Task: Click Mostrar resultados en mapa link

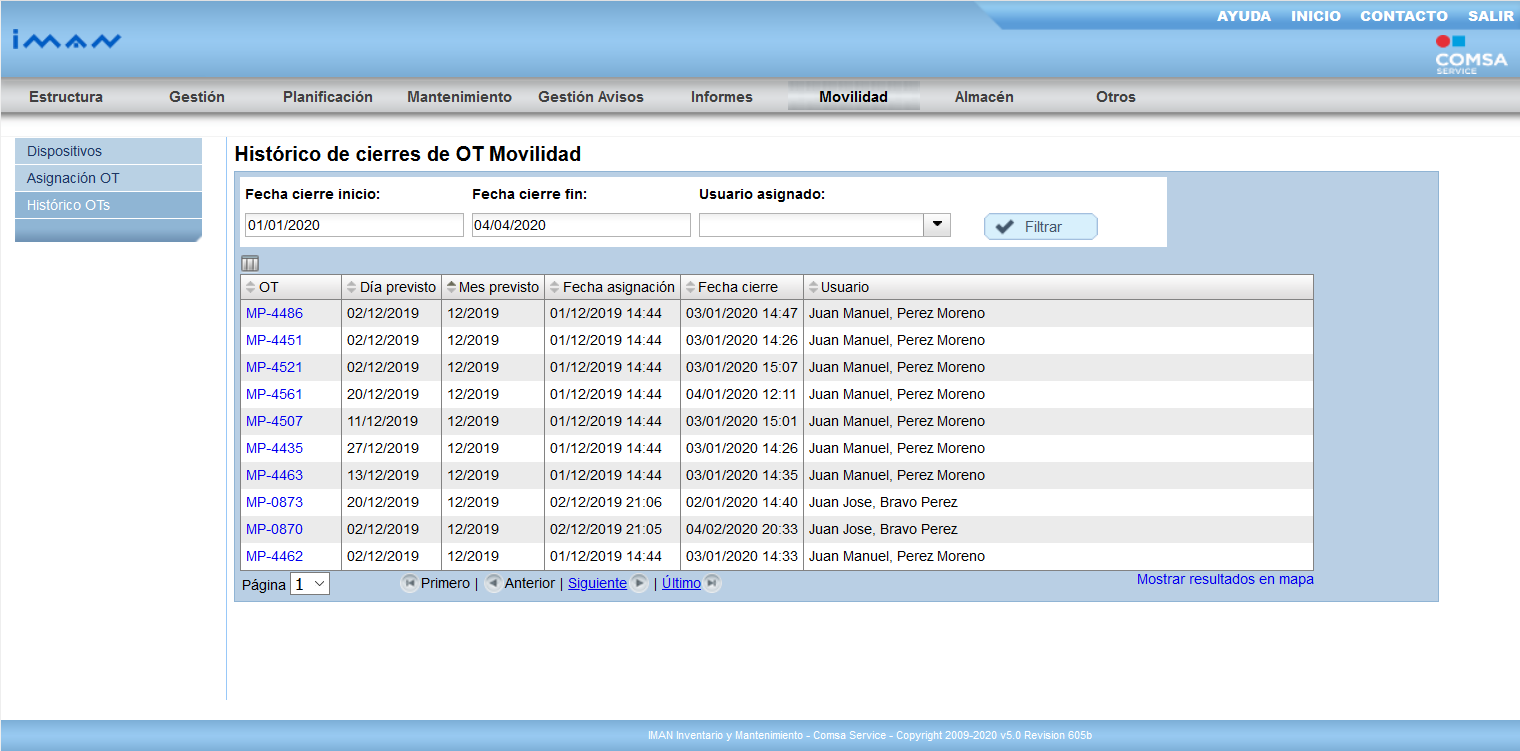Action: point(1225,579)
